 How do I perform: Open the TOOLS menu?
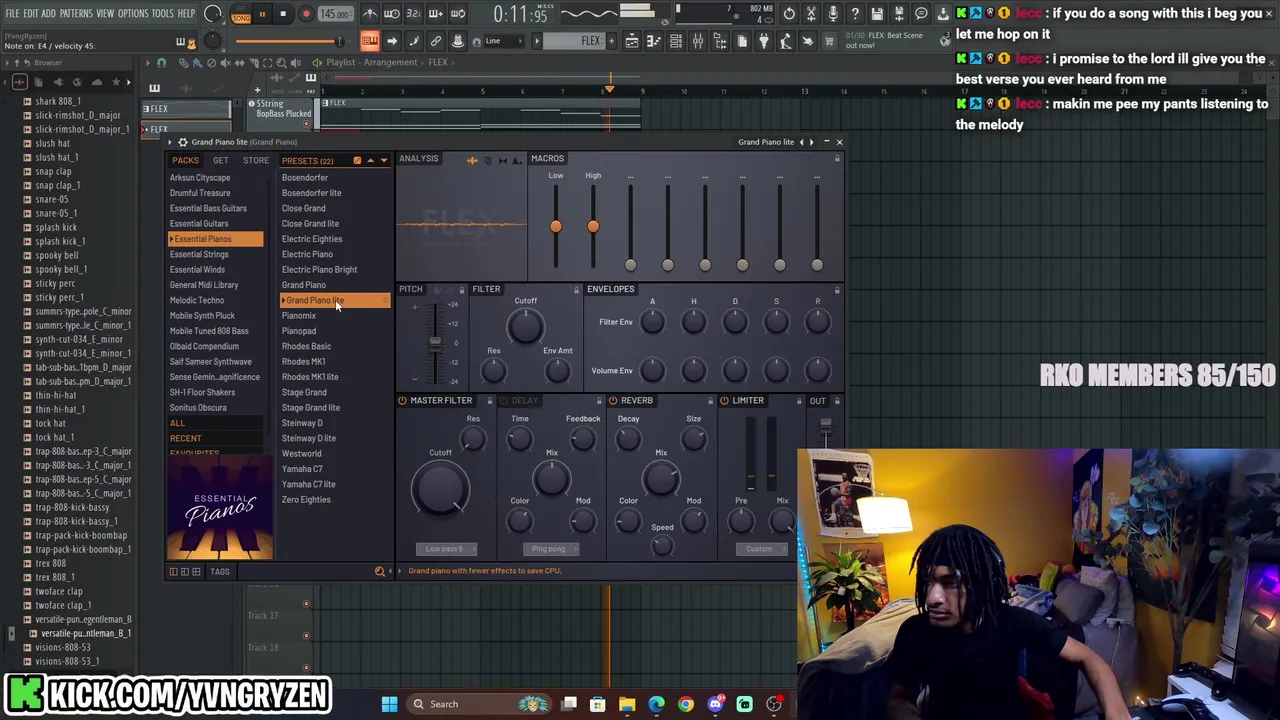click(163, 14)
